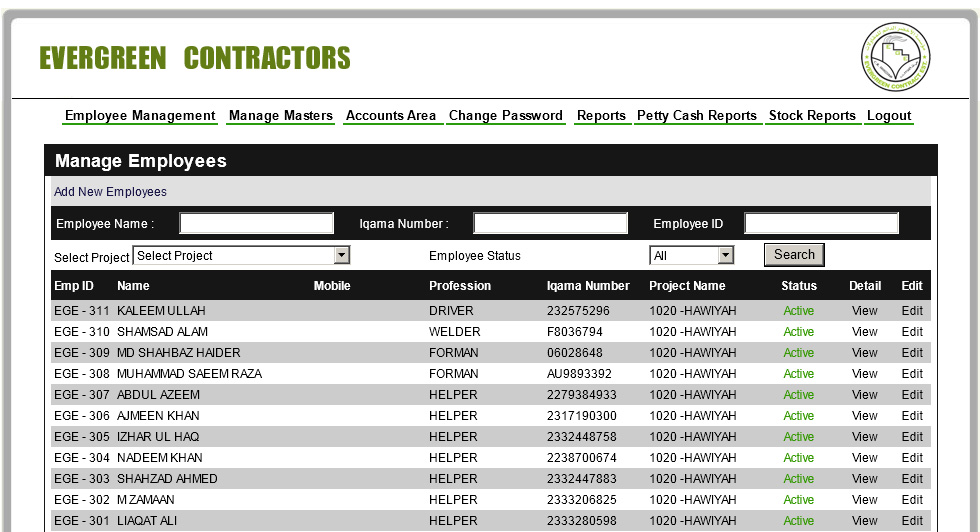Click Active status for KALEEM ULLAH
This screenshot has height=532, width=980.
coord(799,311)
